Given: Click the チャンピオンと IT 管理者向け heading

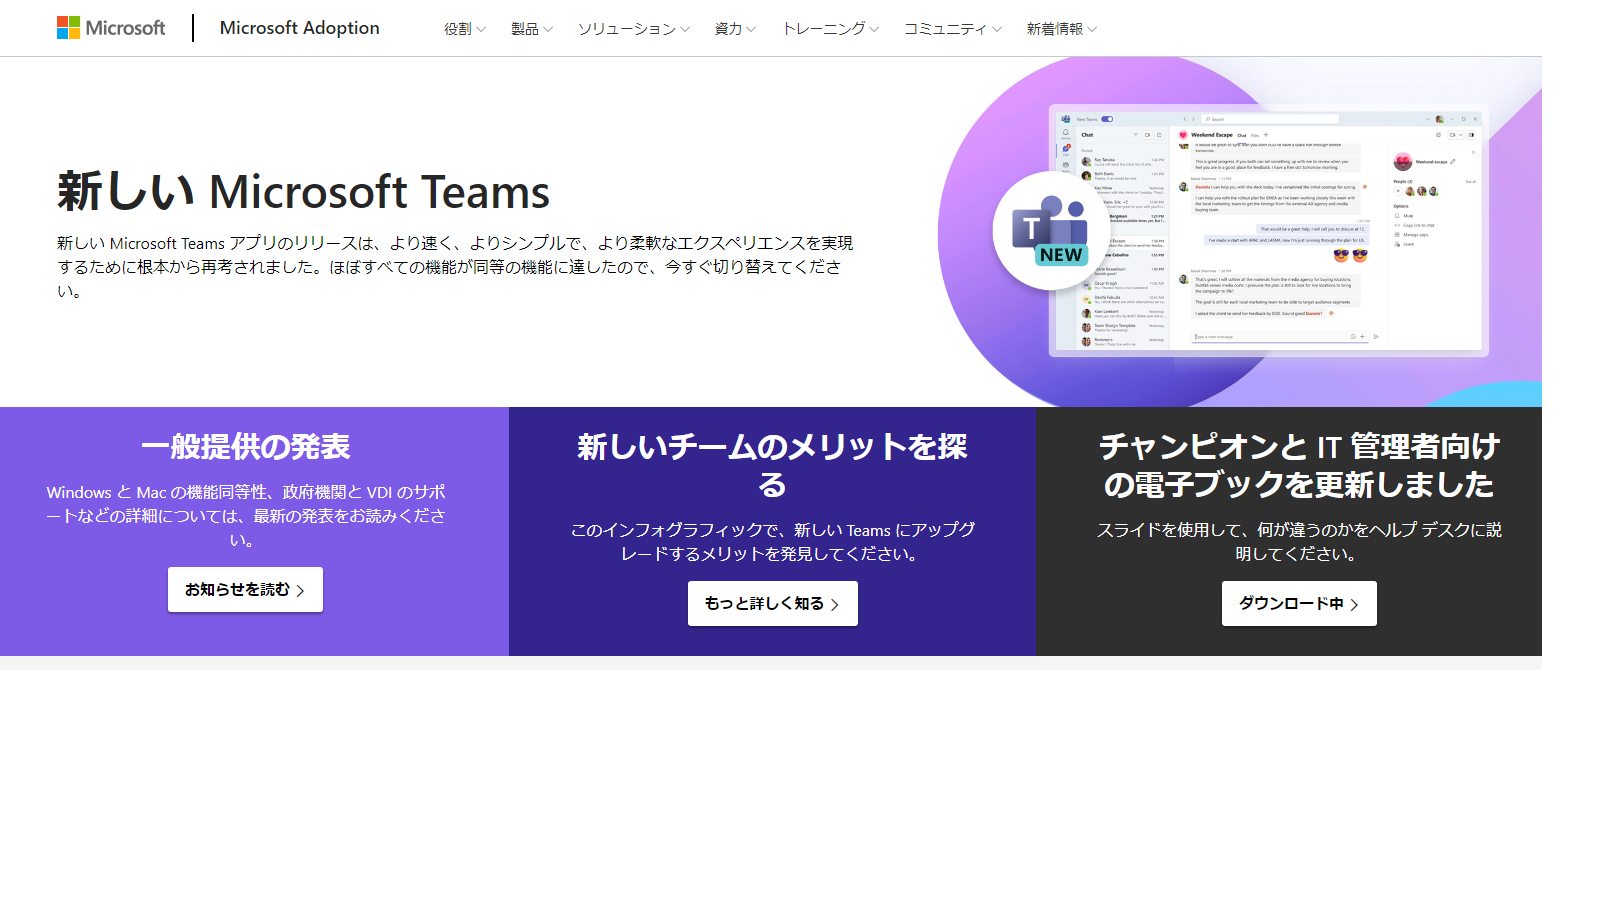Looking at the screenshot, I should 1299,465.
